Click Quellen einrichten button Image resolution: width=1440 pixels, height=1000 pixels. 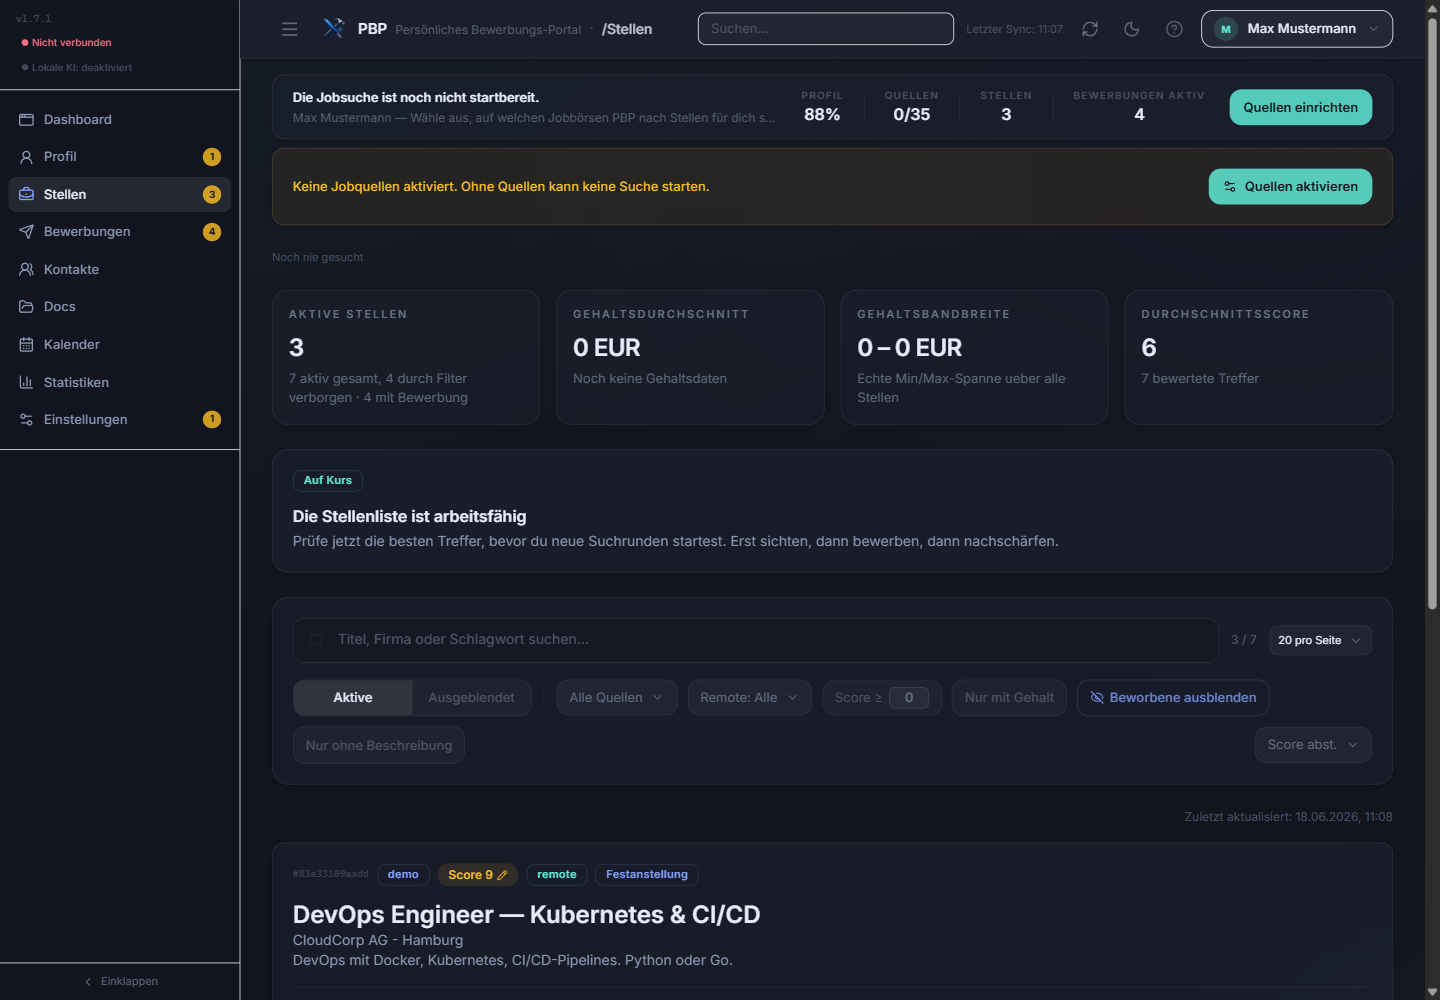(x=1300, y=107)
